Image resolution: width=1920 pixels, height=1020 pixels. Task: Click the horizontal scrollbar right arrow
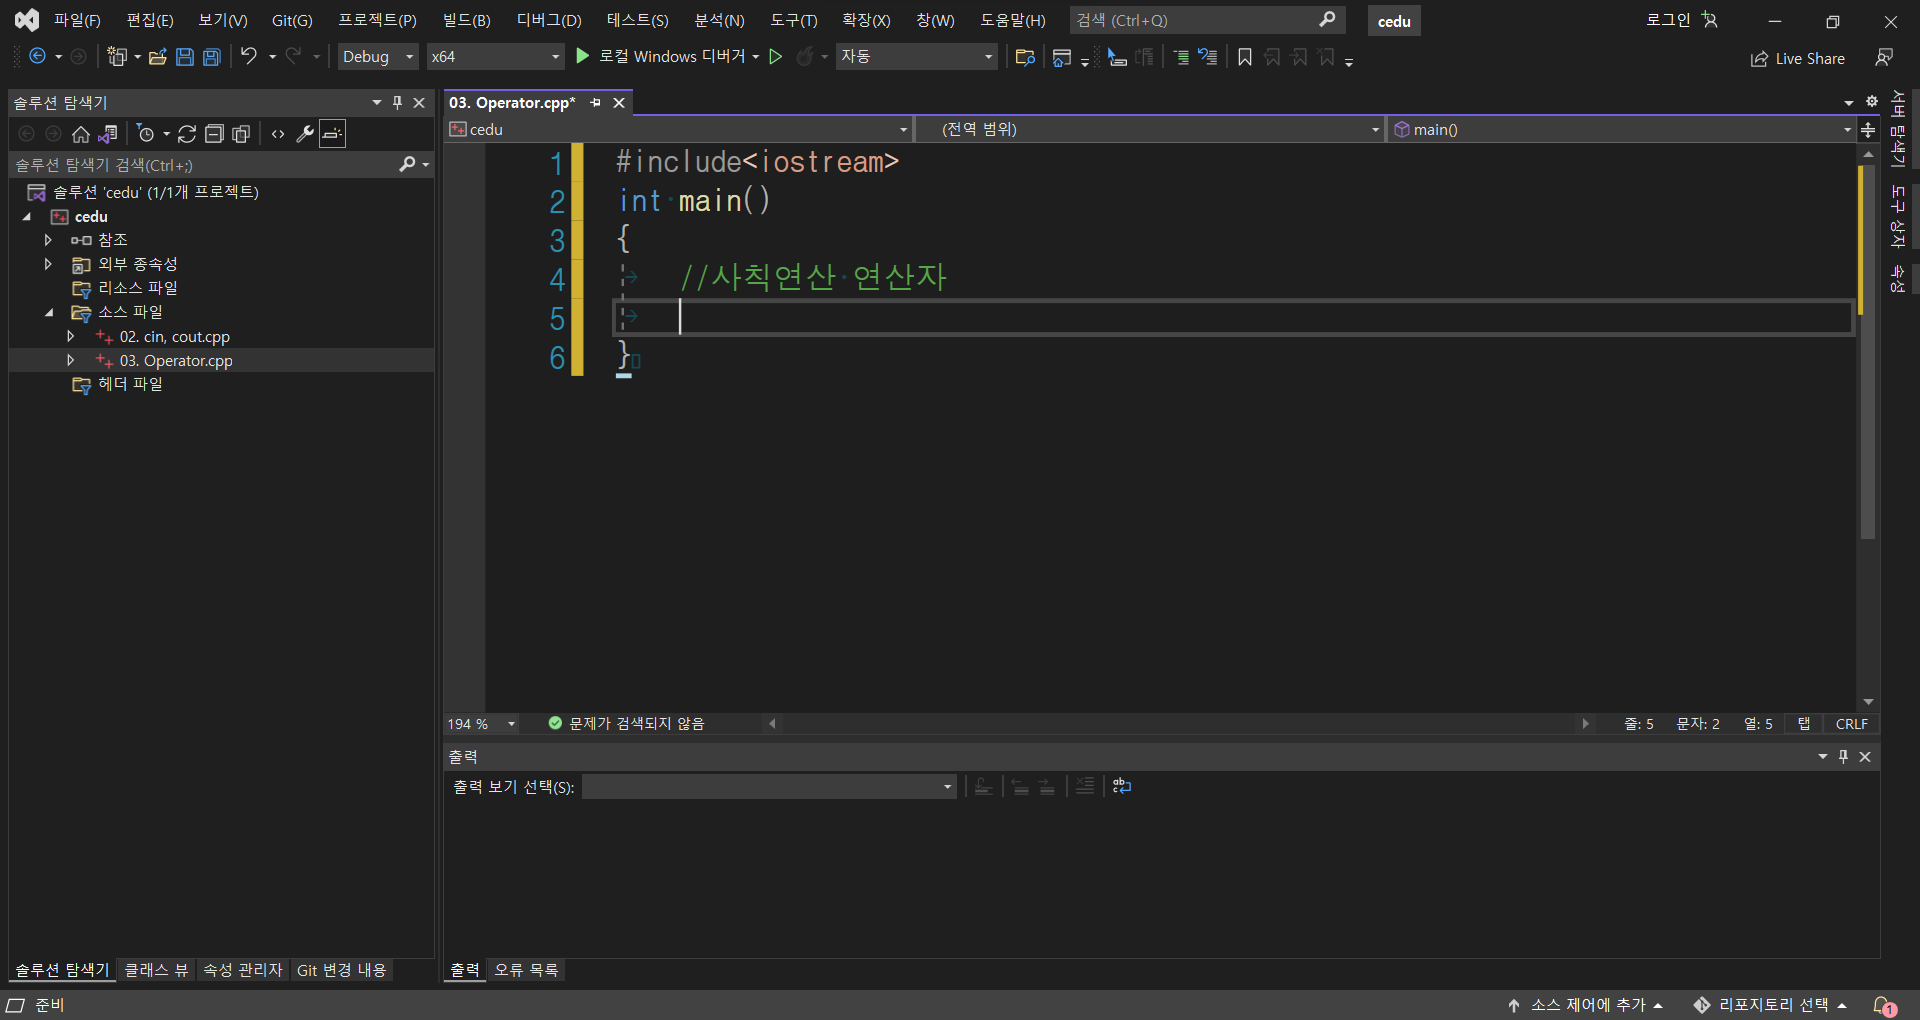(1585, 724)
